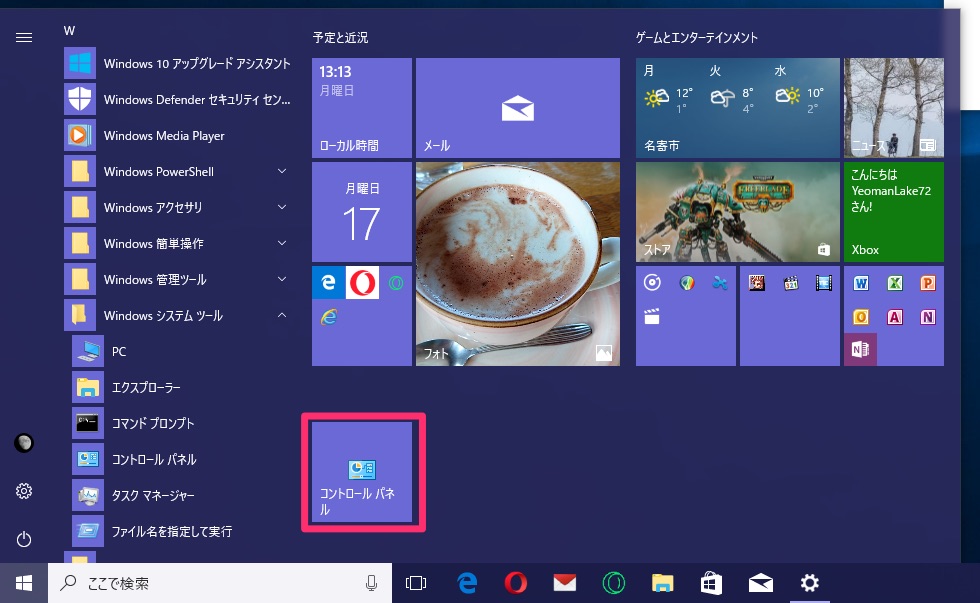Open the calendar tile showing 月曜日 17
The image size is (980, 603).
click(362, 212)
